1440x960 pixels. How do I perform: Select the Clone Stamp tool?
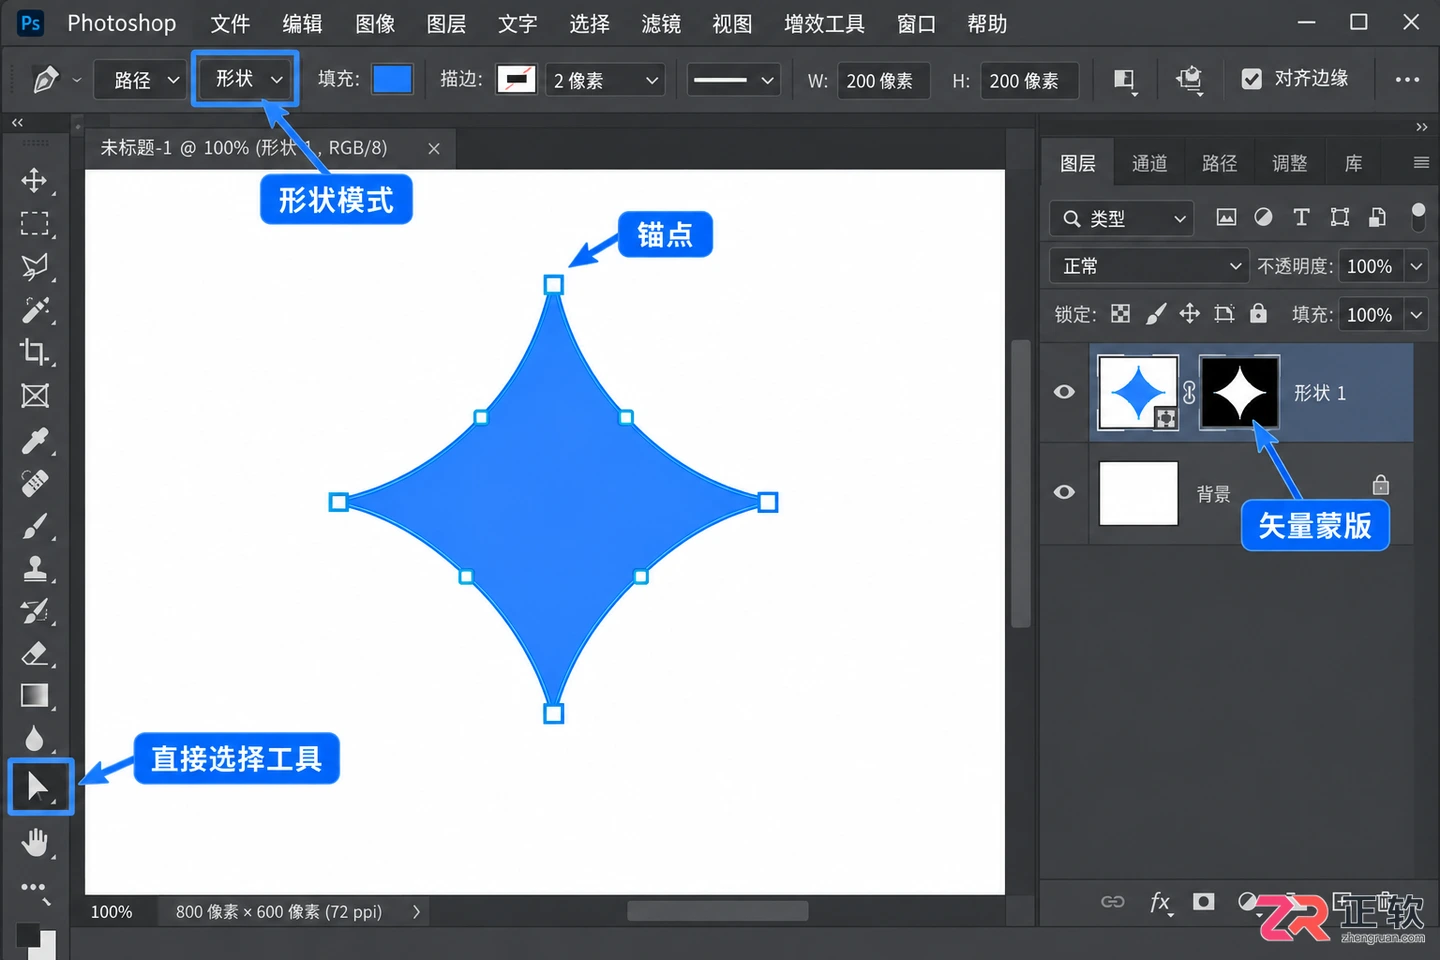point(35,569)
